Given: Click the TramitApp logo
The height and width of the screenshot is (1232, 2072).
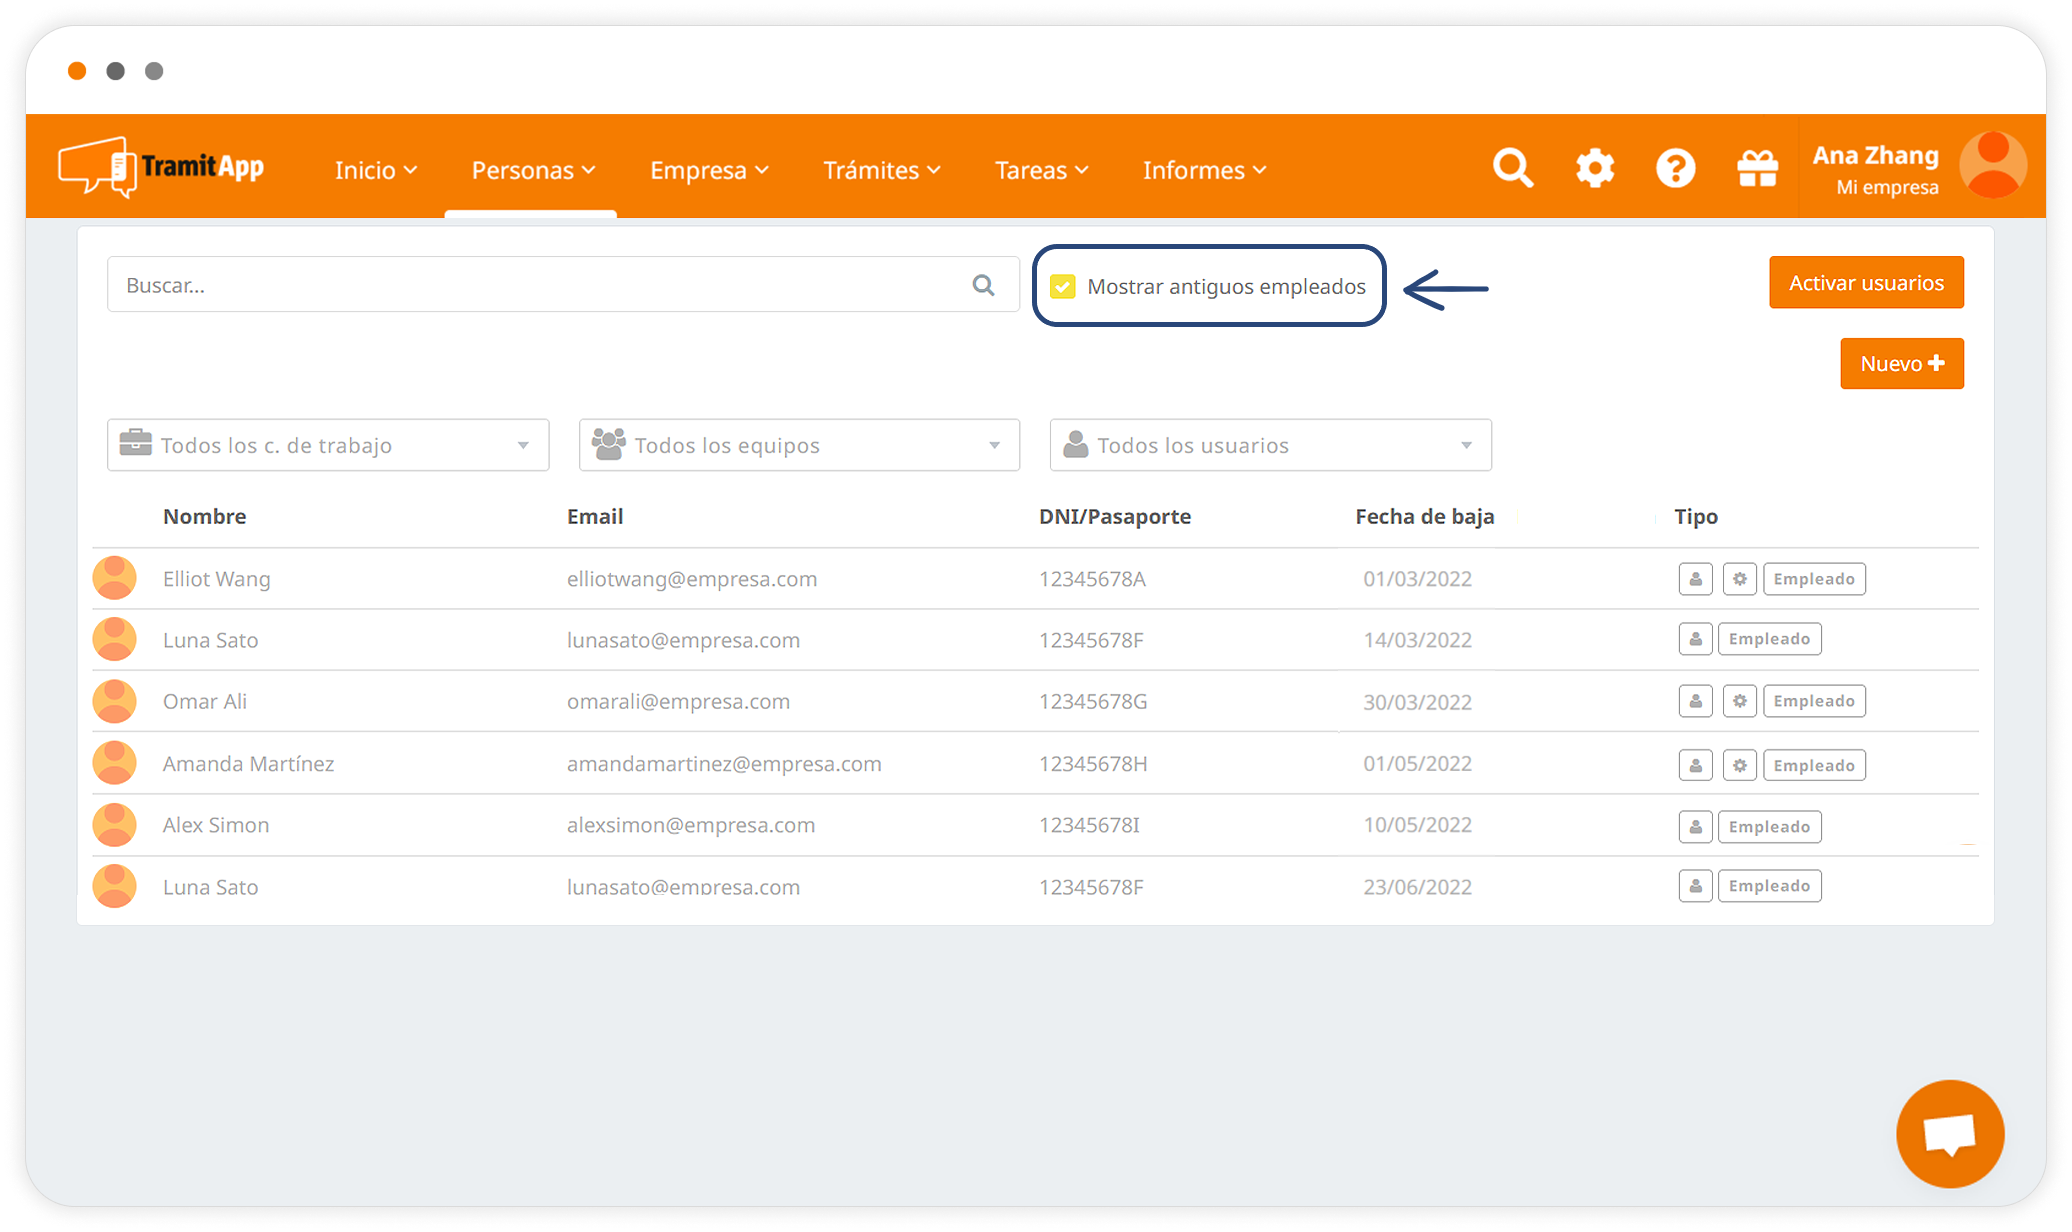Looking at the screenshot, I should (162, 167).
